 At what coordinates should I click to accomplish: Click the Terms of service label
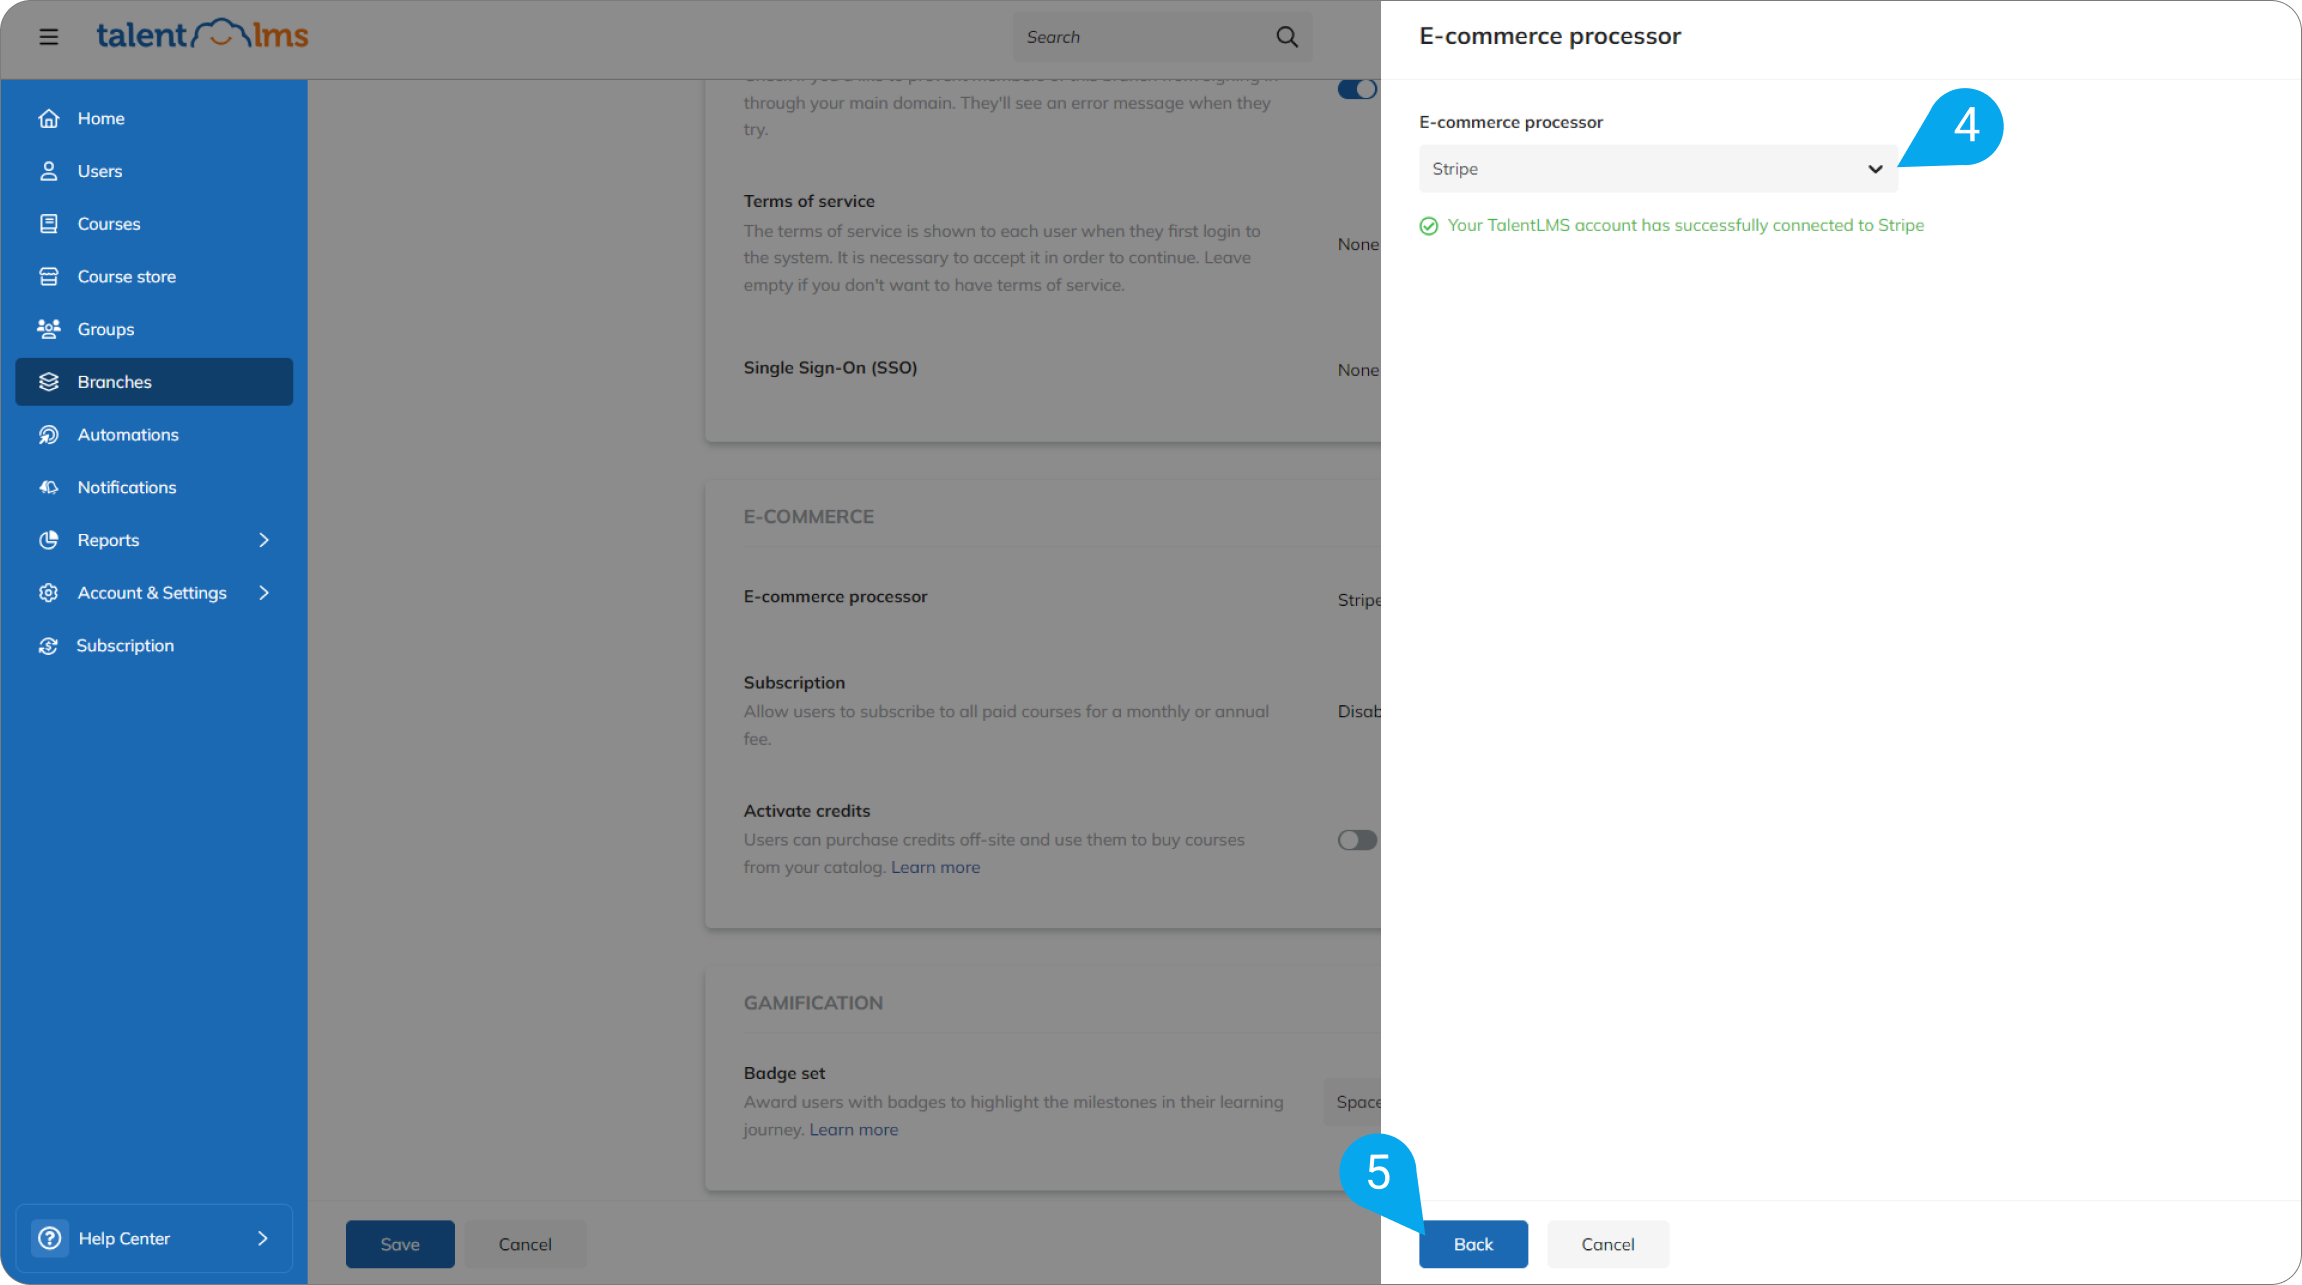809,201
